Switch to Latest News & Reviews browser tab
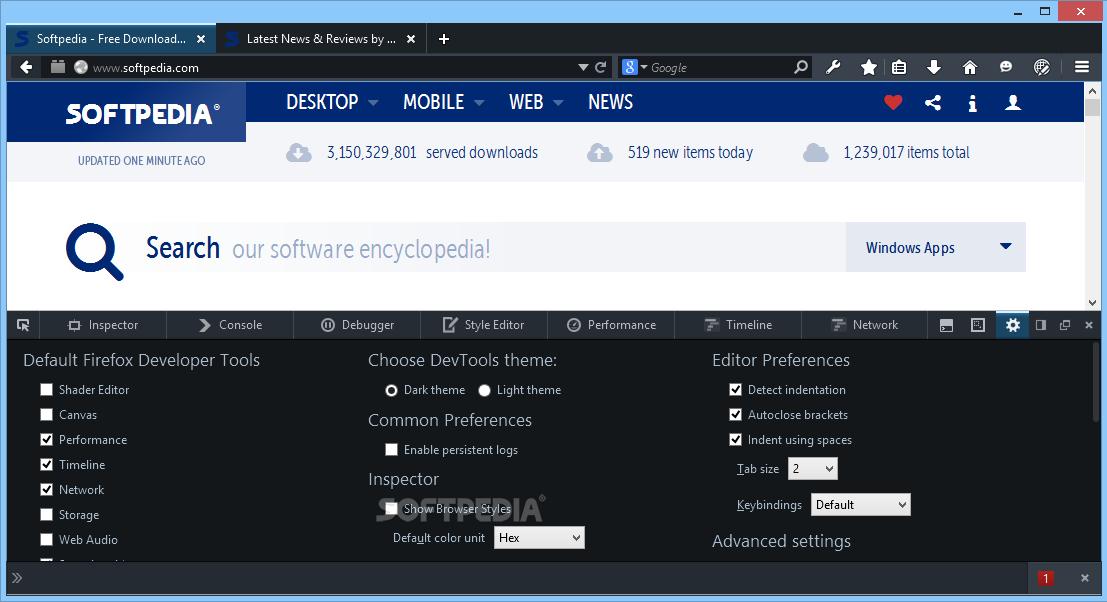Image resolution: width=1107 pixels, height=602 pixels. pos(321,39)
